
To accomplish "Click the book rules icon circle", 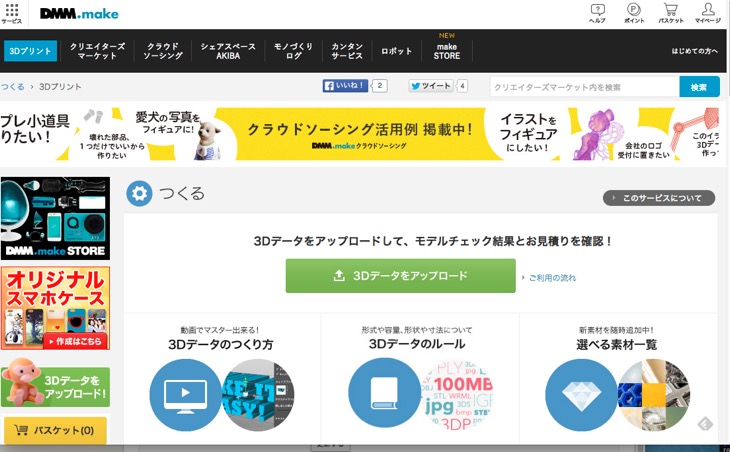I will (x=384, y=394).
